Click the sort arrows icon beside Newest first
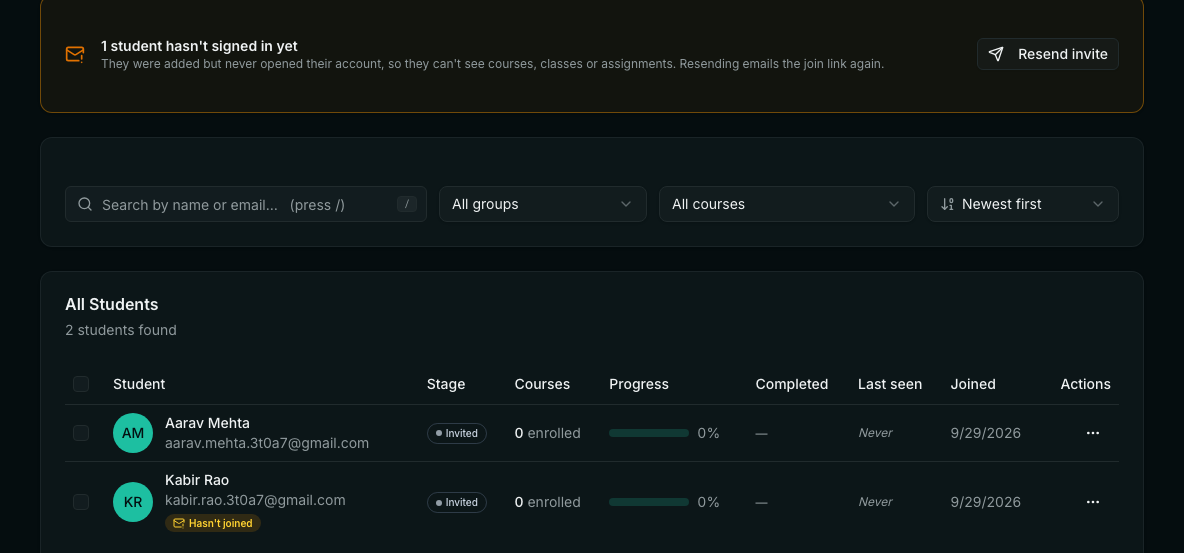 (x=948, y=204)
